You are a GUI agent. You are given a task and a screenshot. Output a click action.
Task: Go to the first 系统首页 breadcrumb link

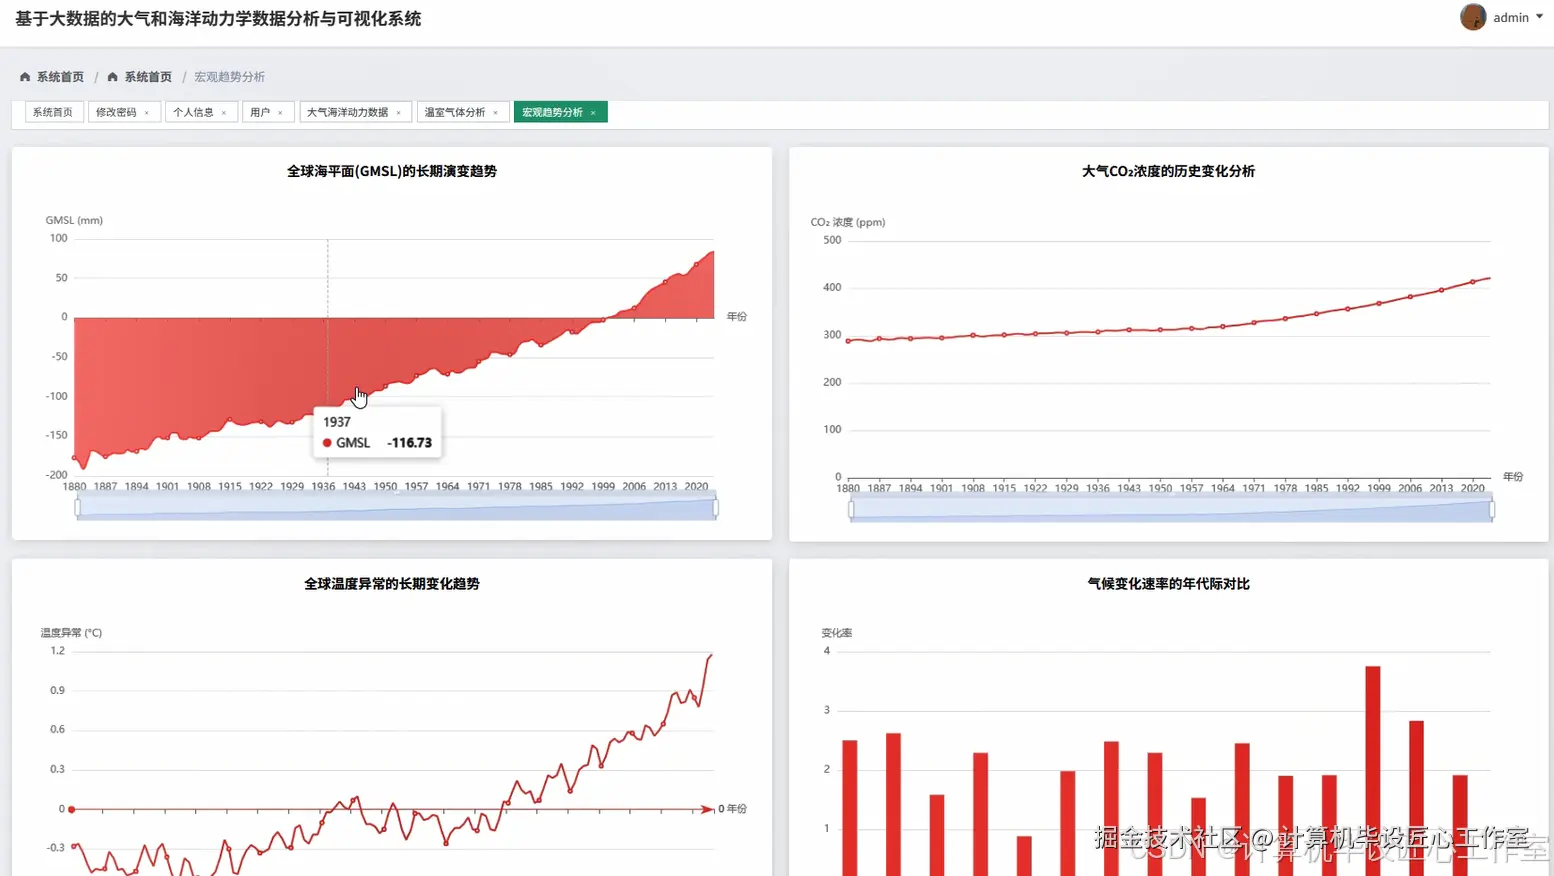pyautogui.click(x=60, y=77)
